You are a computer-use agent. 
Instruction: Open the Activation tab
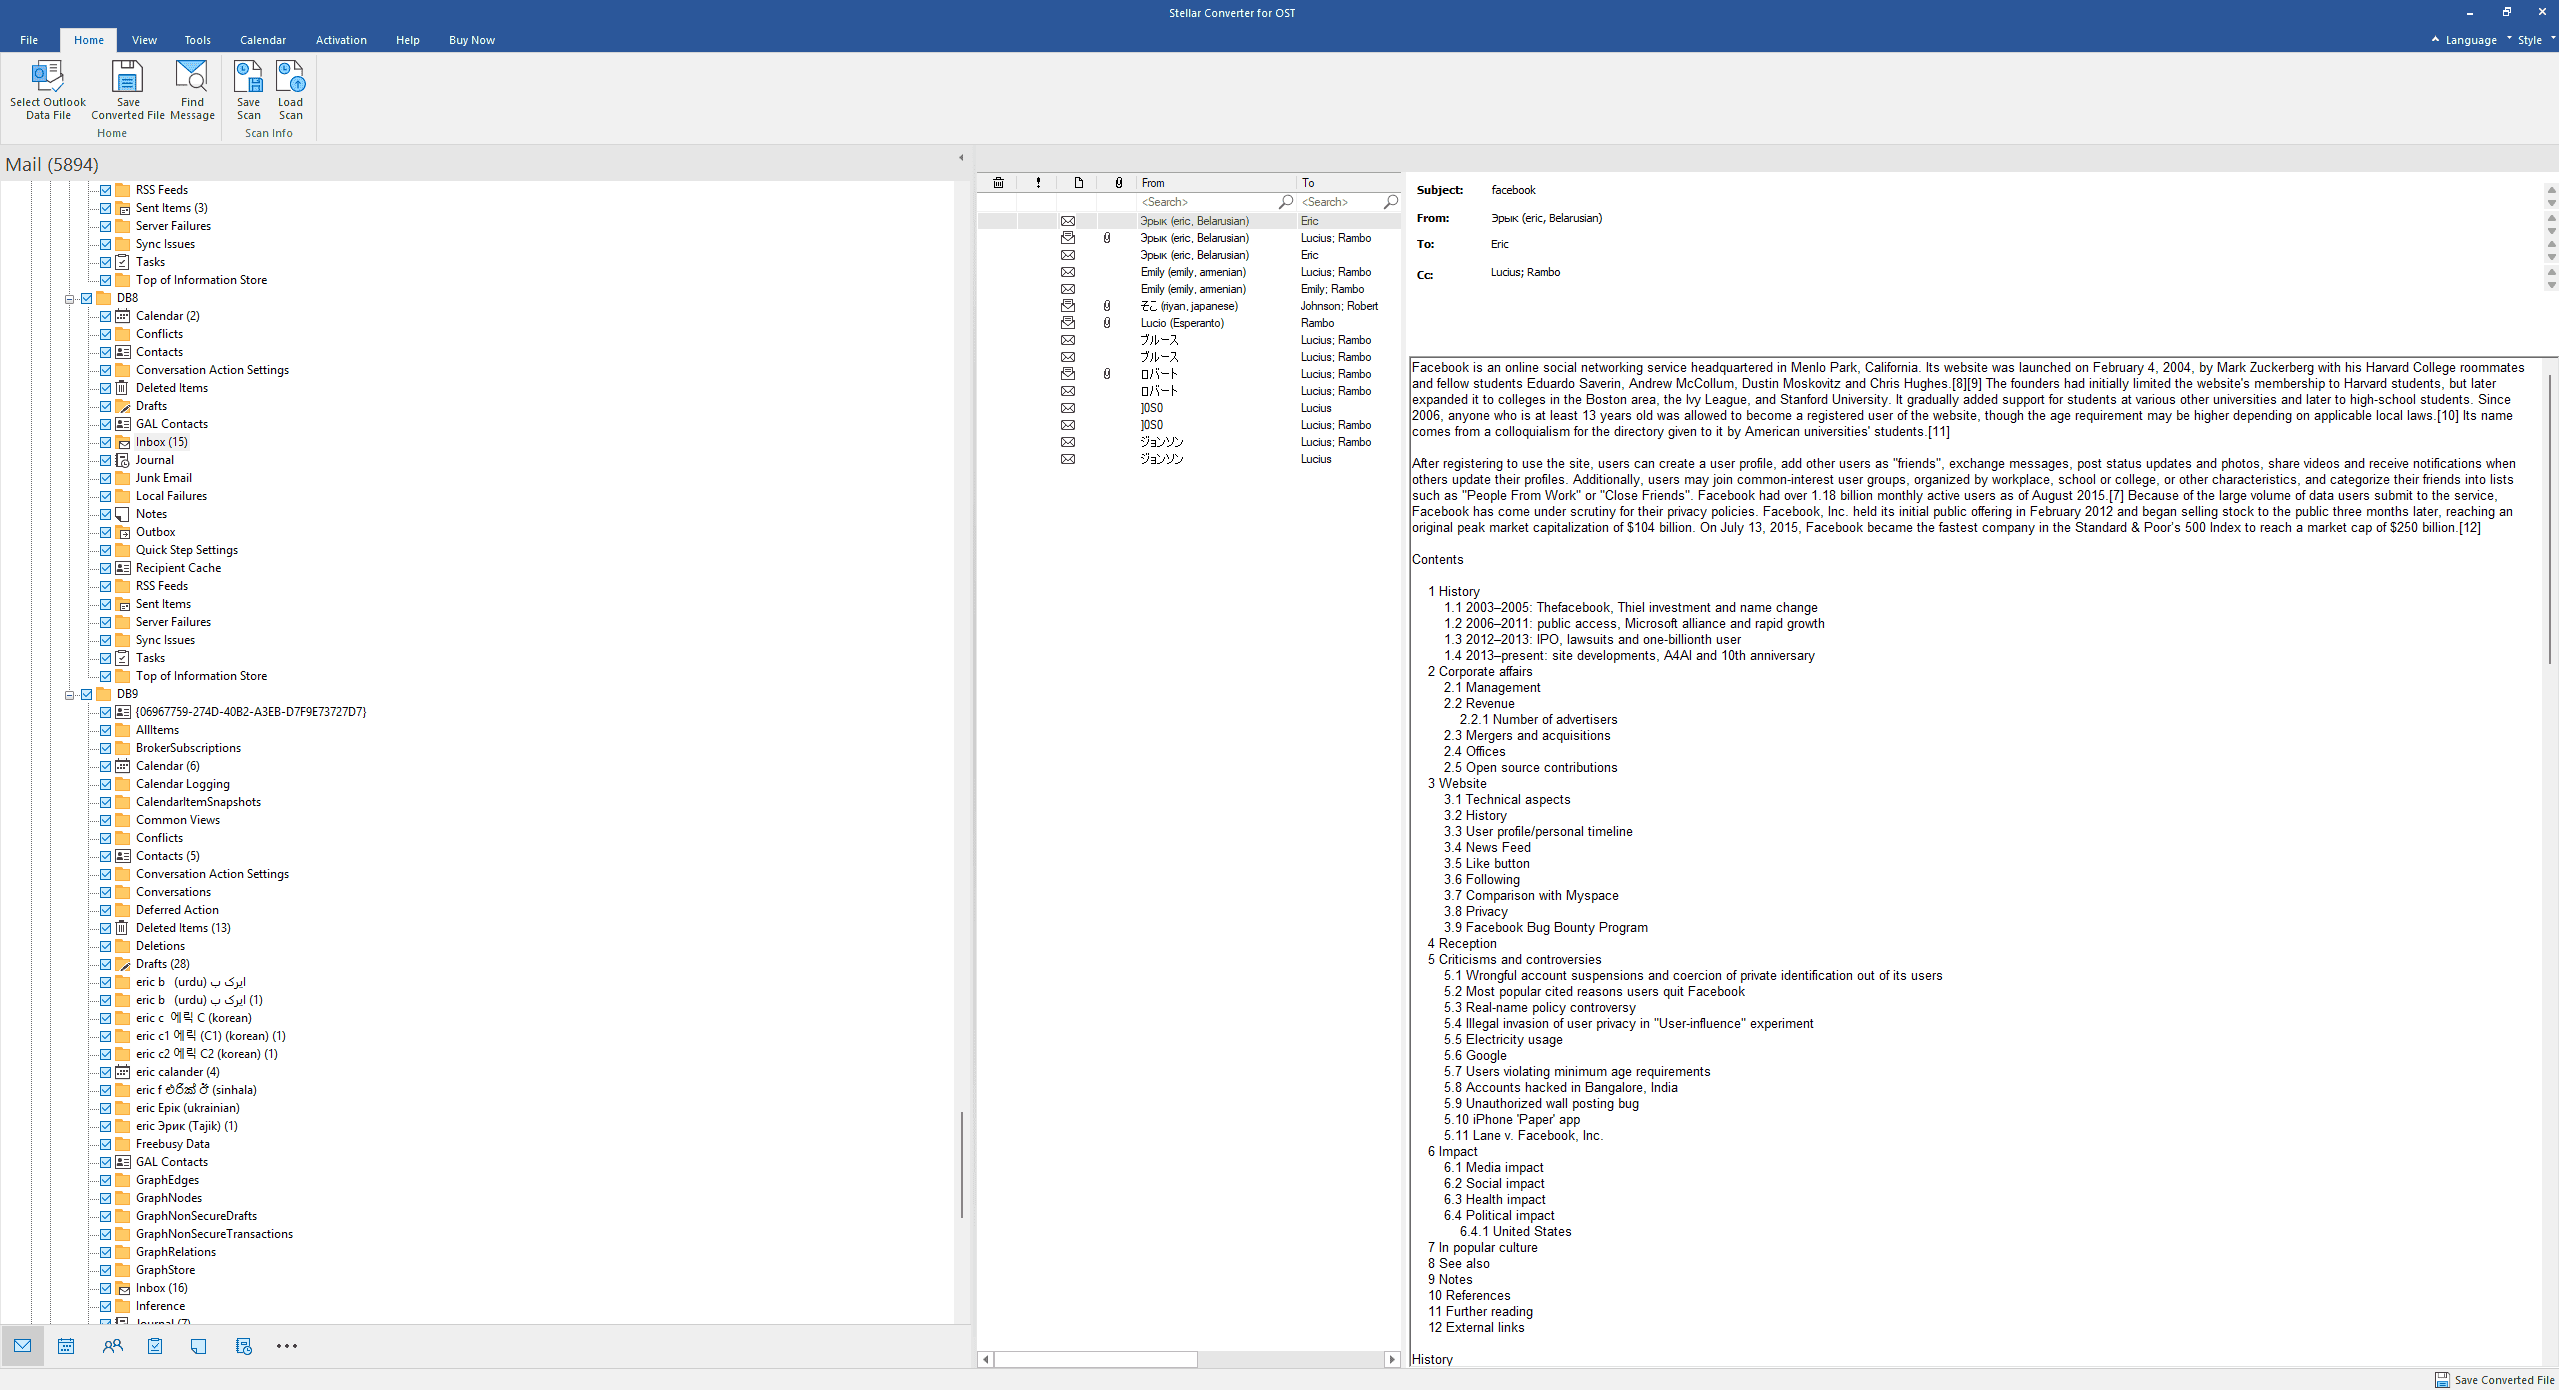click(341, 40)
